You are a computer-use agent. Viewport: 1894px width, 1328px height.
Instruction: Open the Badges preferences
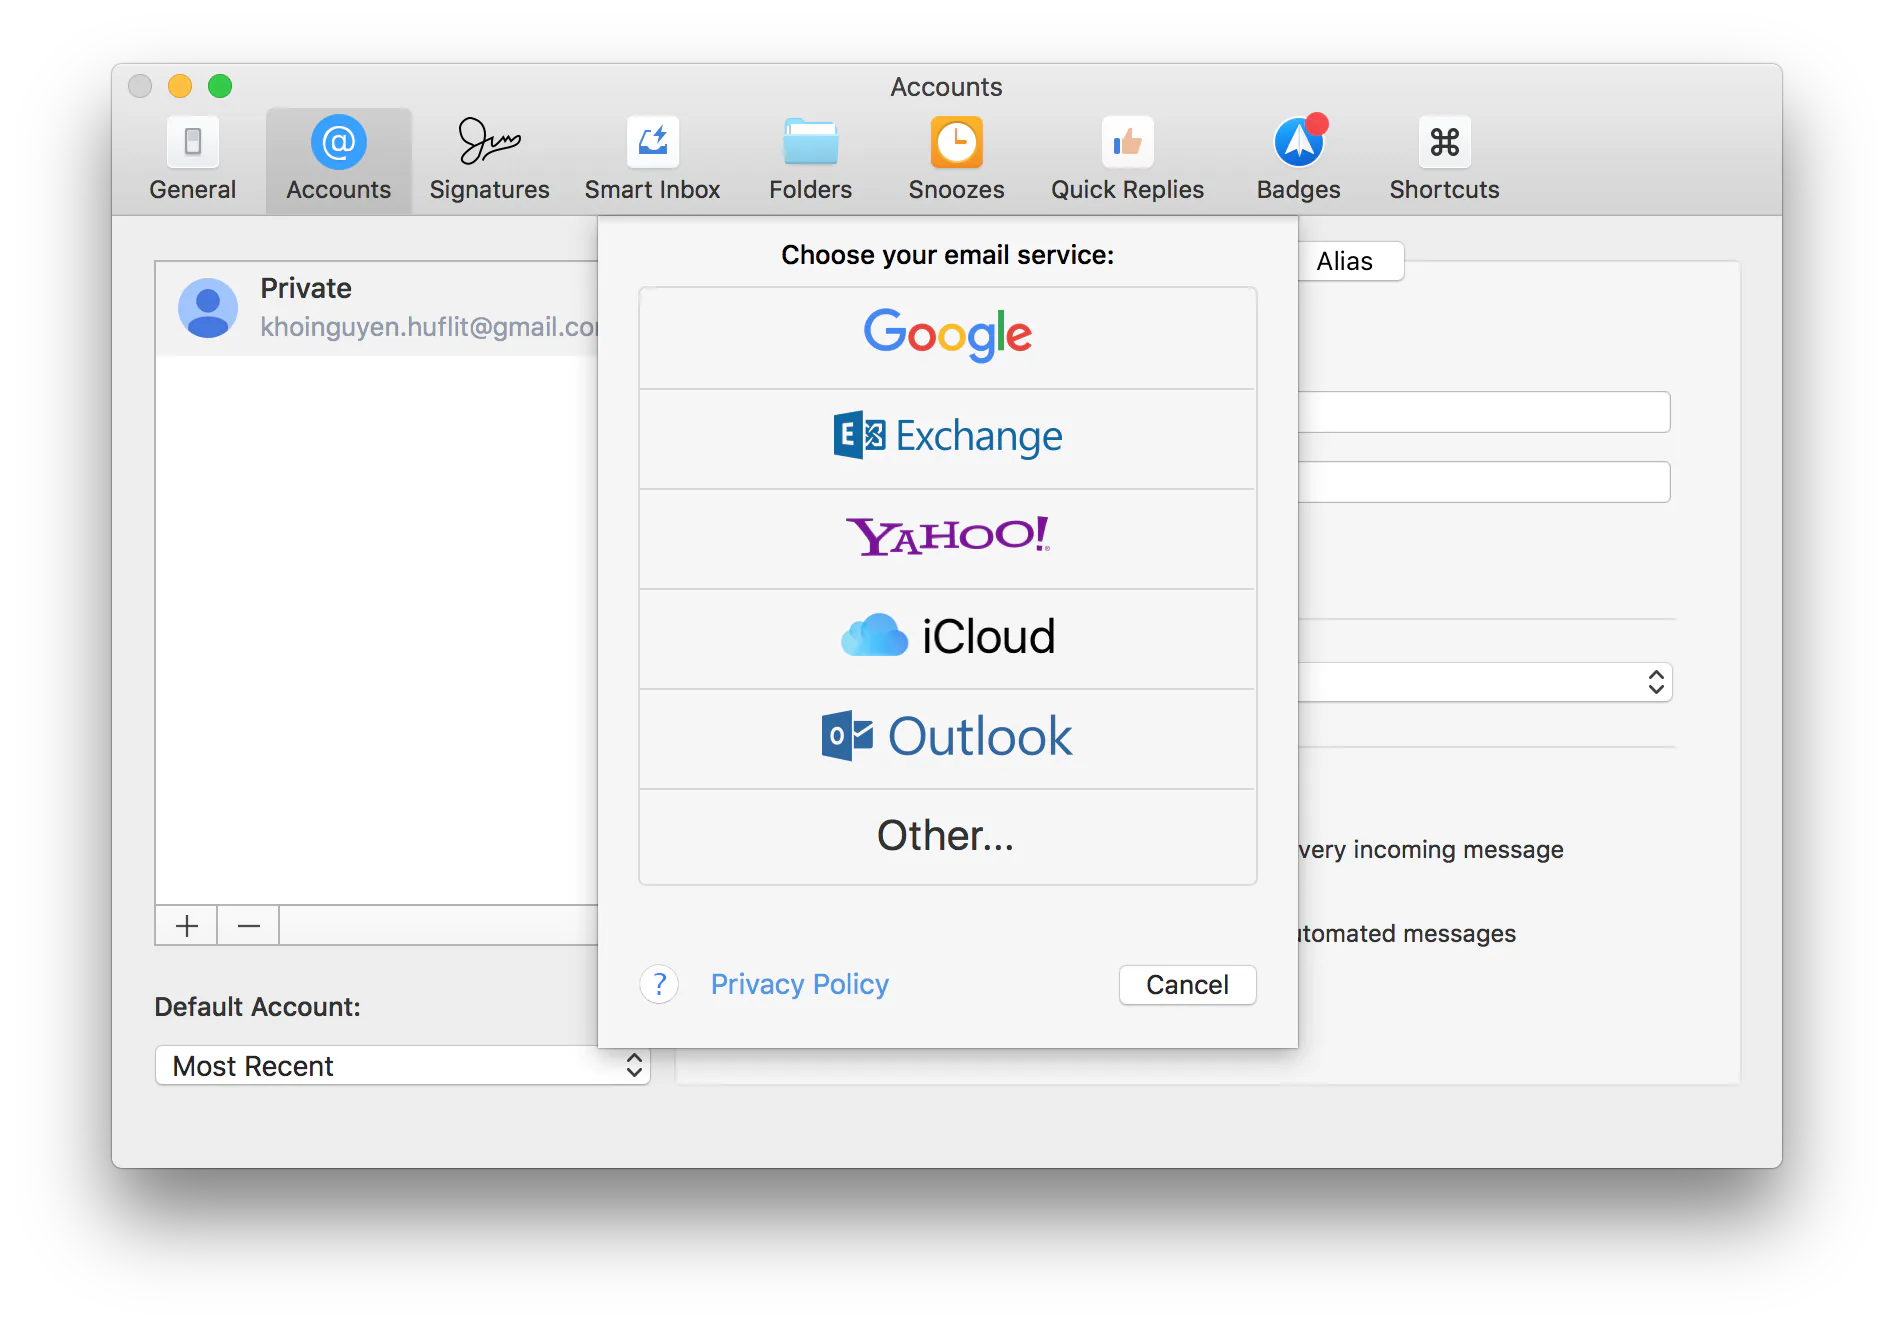[1298, 160]
